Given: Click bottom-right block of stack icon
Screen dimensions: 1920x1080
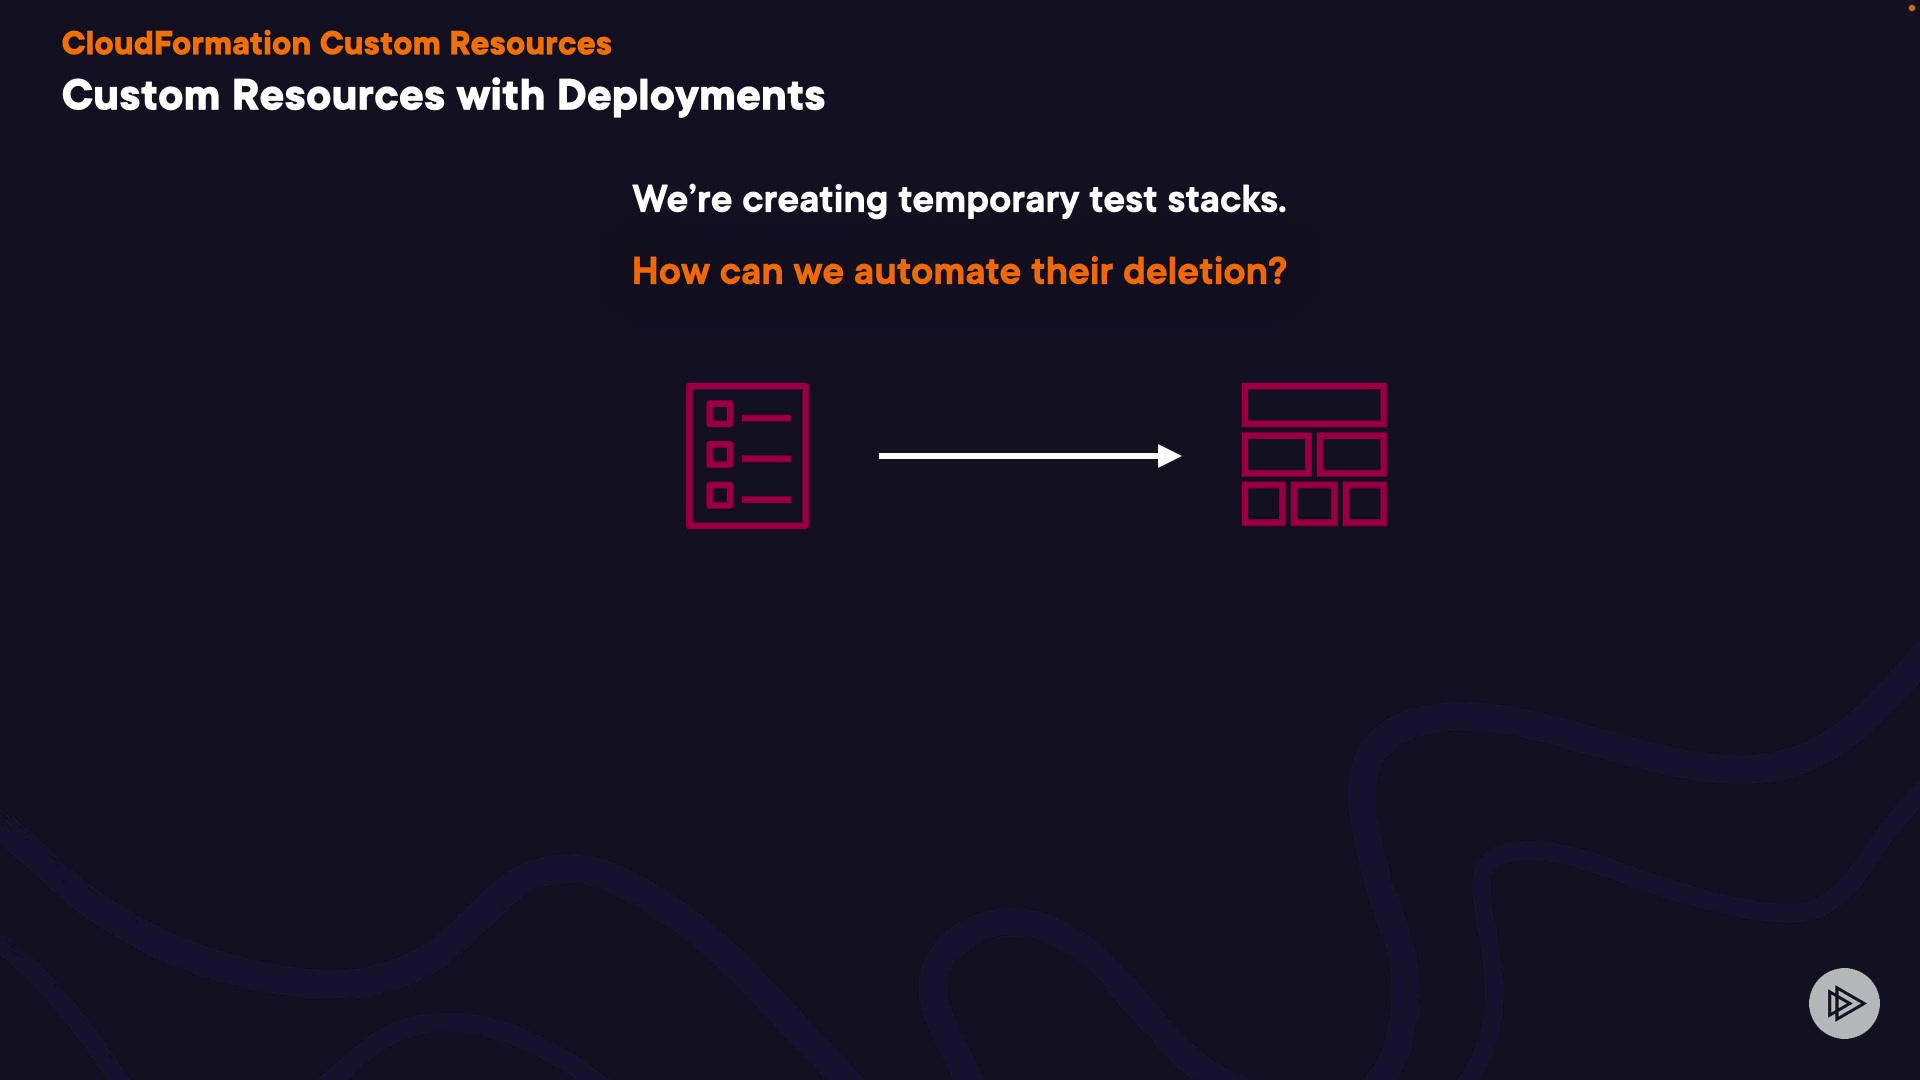Looking at the screenshot, I should [x=1365, y=504].
